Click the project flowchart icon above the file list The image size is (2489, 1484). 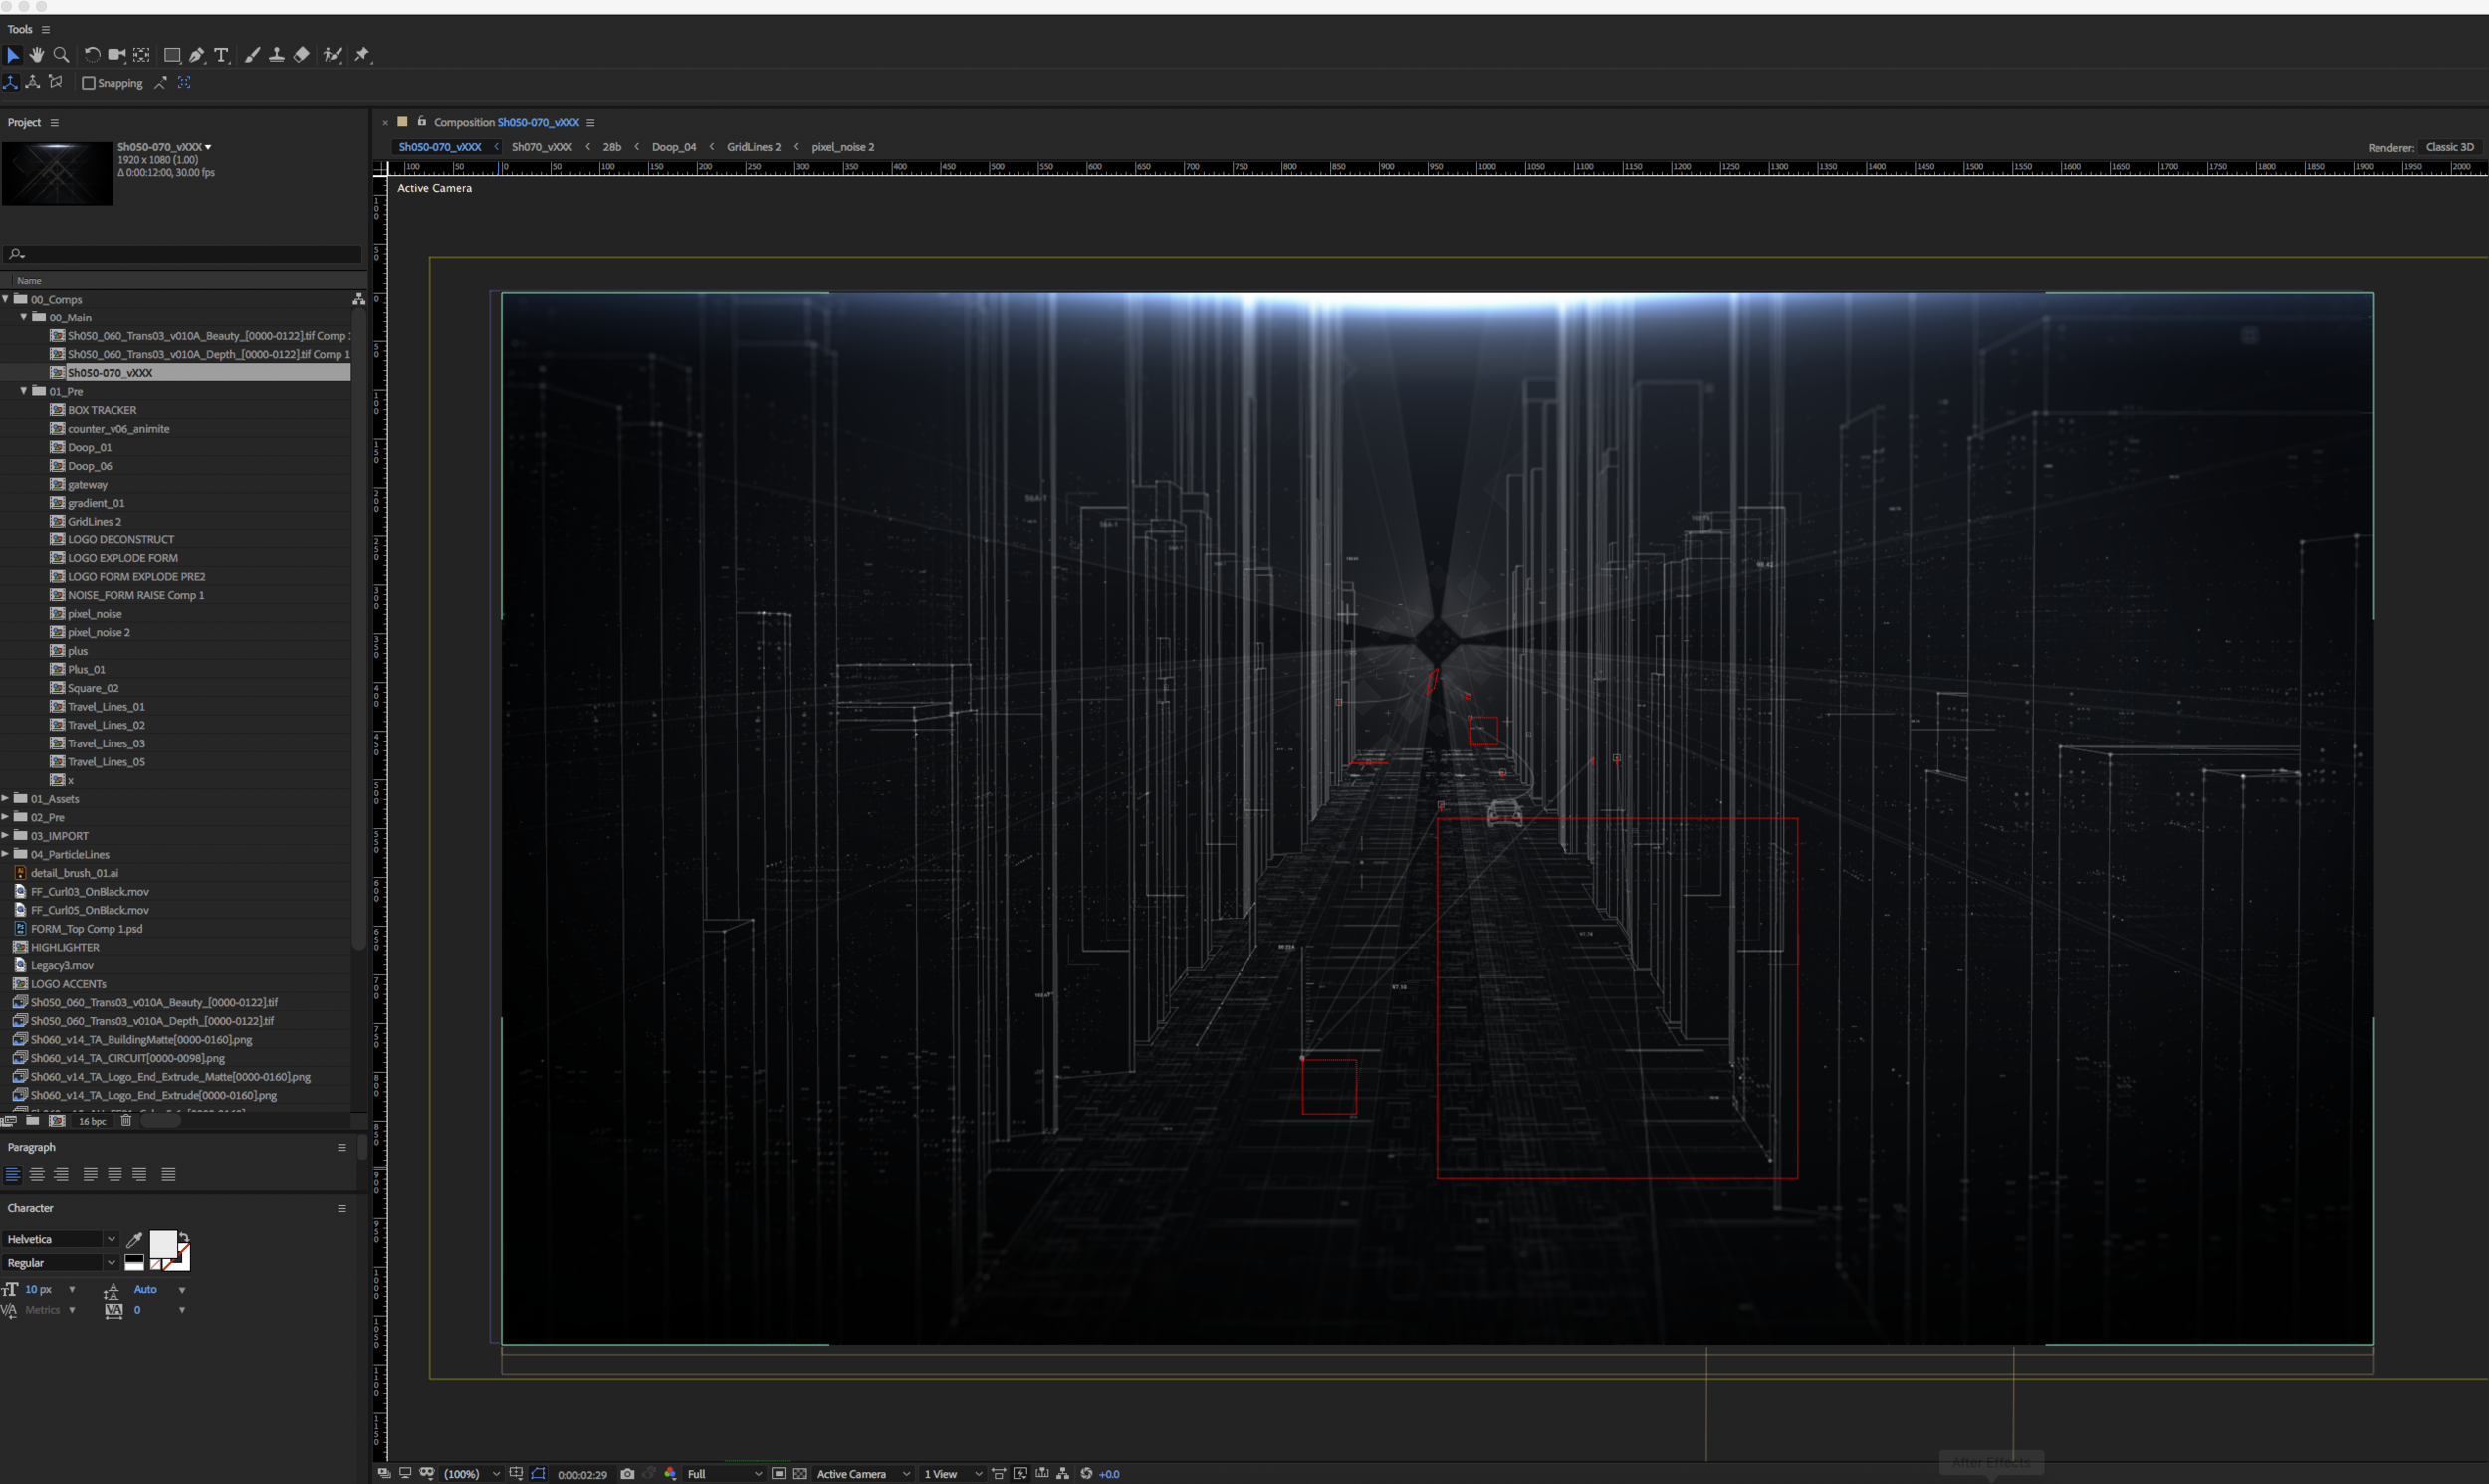pyautogui.click(x=358, y=299)
